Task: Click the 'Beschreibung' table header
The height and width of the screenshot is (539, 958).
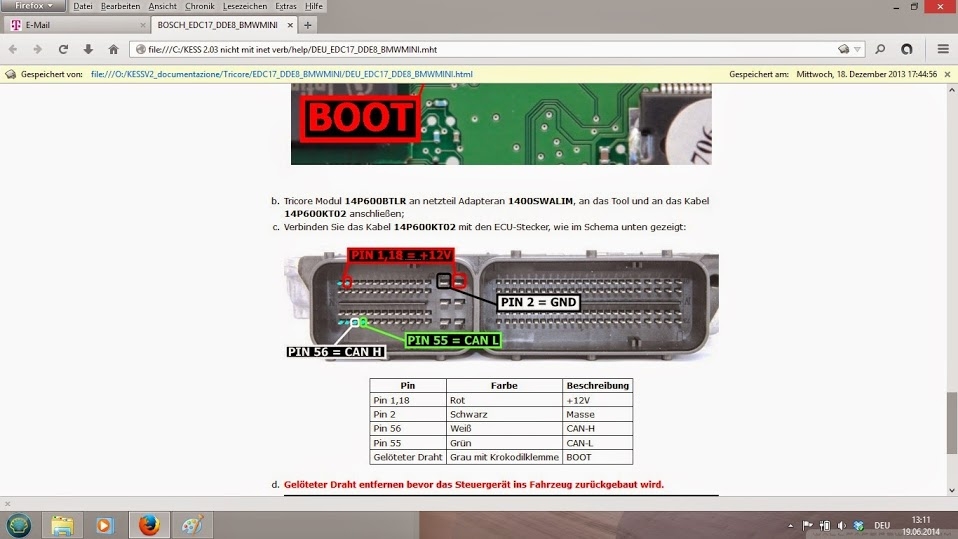Action: (598, 386)
